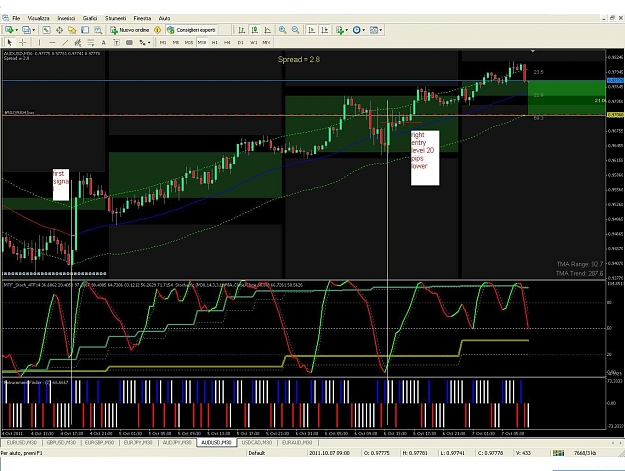Expand the indicators dropdown arrow
Viewport: 625px width, 471px height.
click(x=347, y=30)
